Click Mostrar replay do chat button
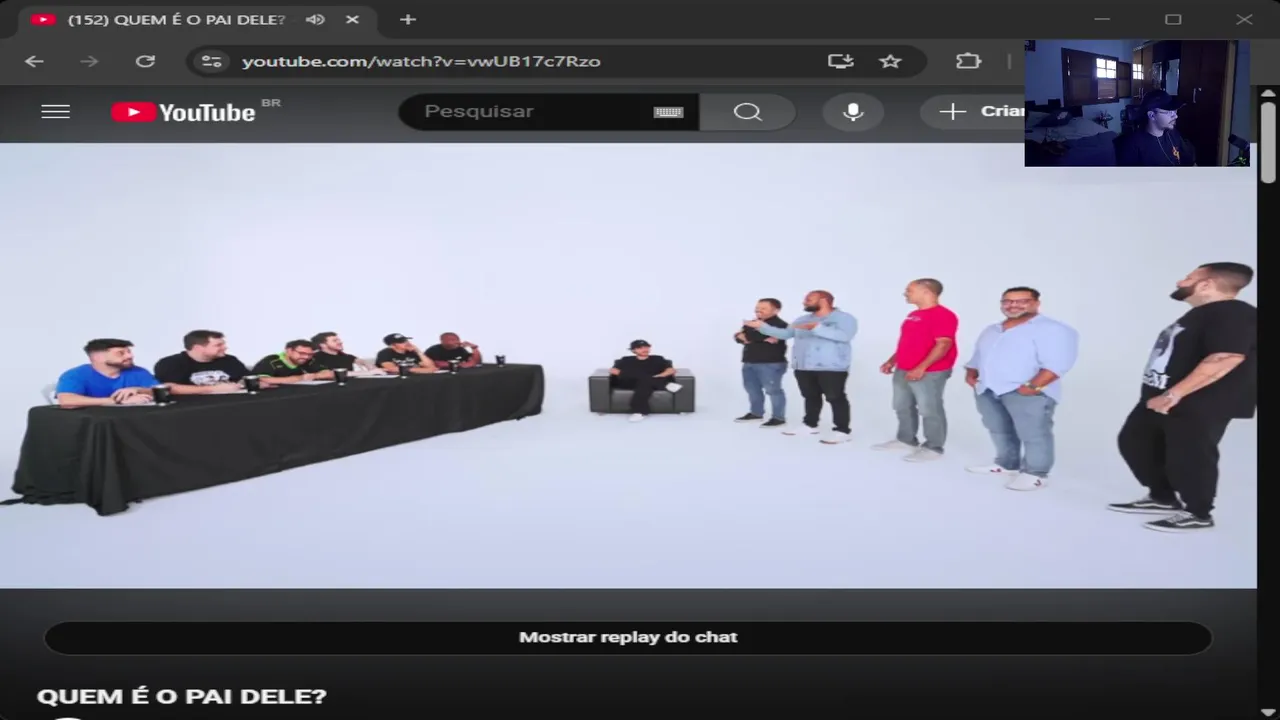The width and height of the screenshot is (1280, 720). pyautogui.click(x=628, y=637)
